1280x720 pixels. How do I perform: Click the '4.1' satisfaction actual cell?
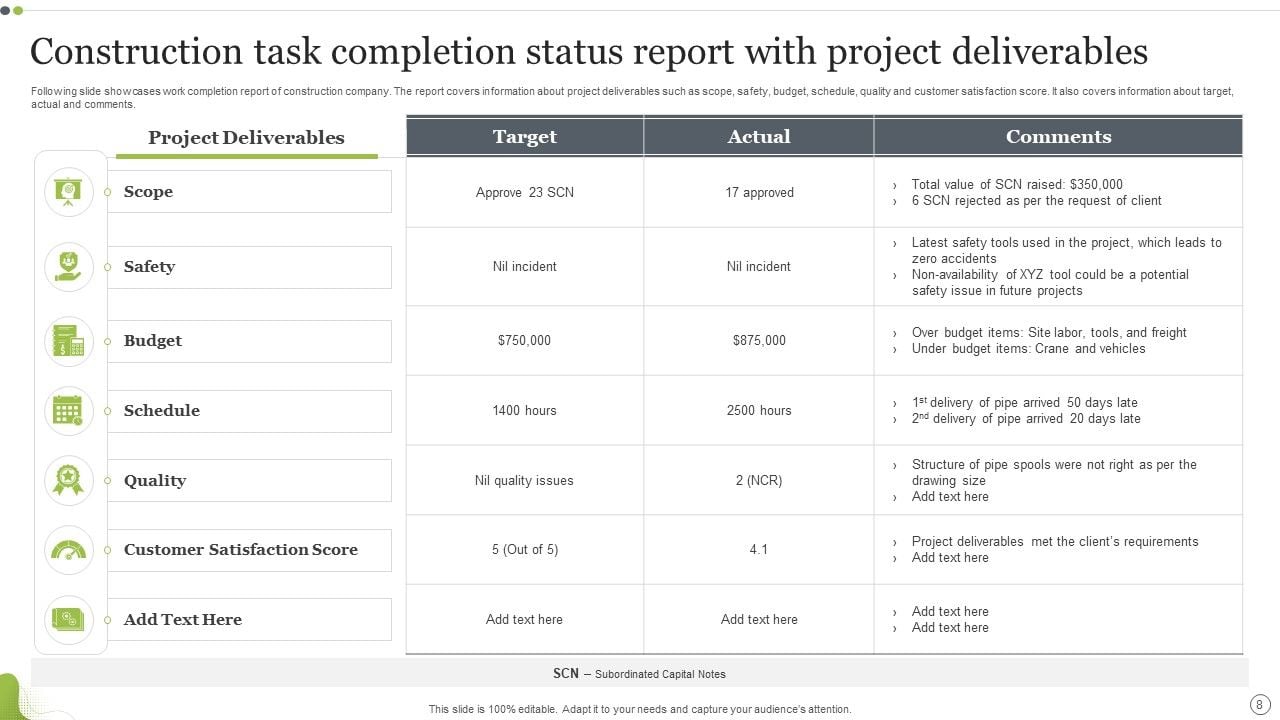tap(759, 549)
